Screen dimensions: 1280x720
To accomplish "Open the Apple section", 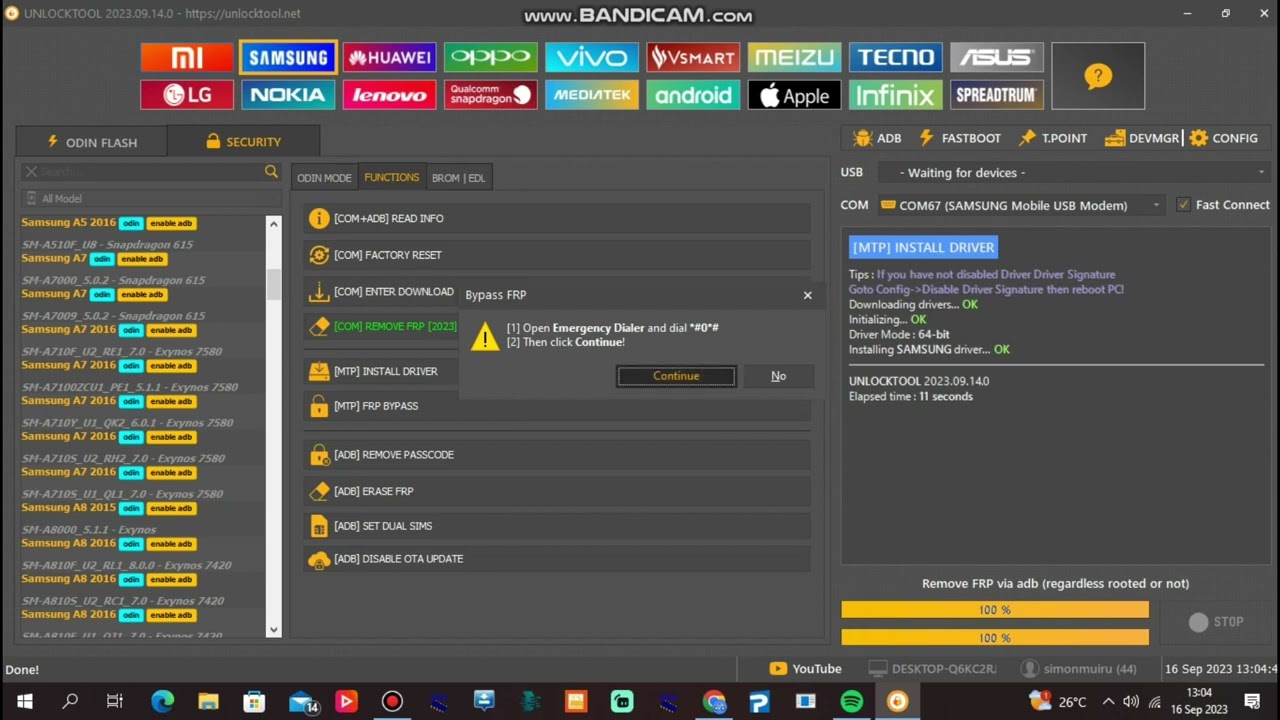I will pyautogui.click(x=794, y=95).
